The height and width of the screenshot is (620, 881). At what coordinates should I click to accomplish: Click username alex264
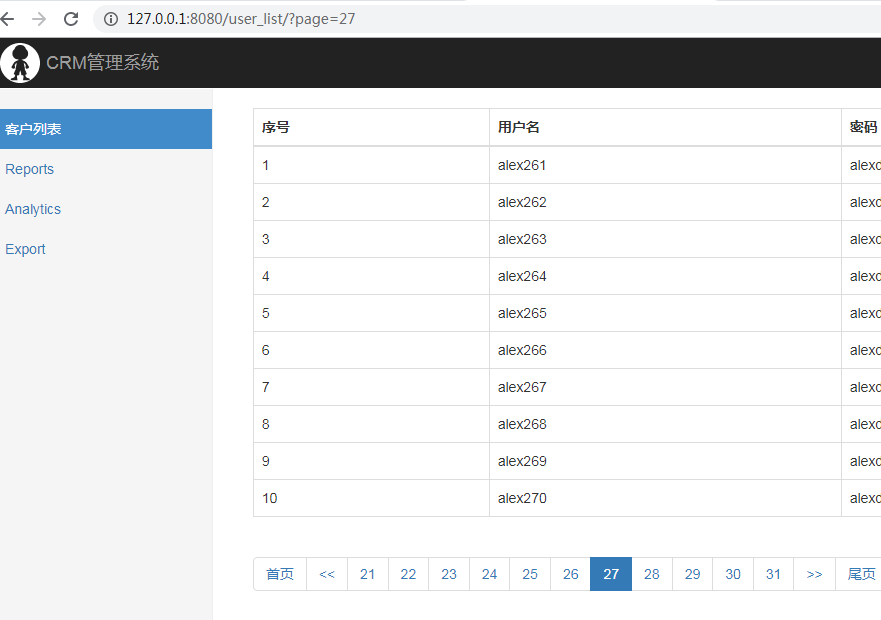522,277
